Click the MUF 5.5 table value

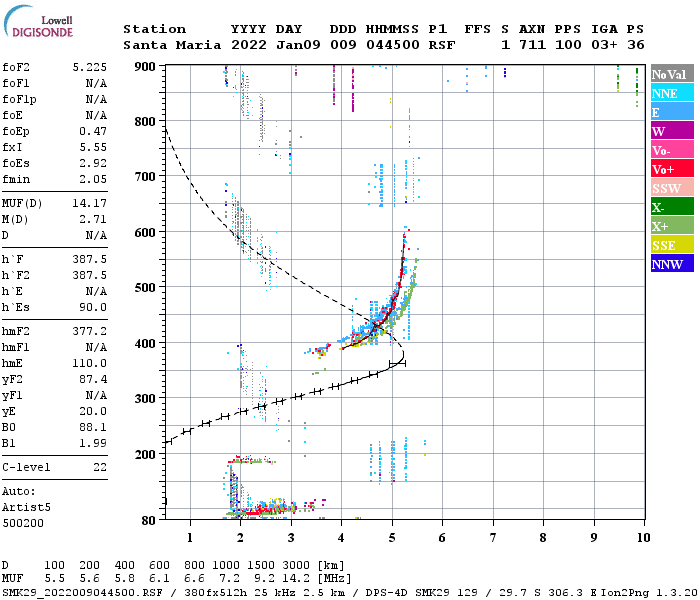coord(54,579)
